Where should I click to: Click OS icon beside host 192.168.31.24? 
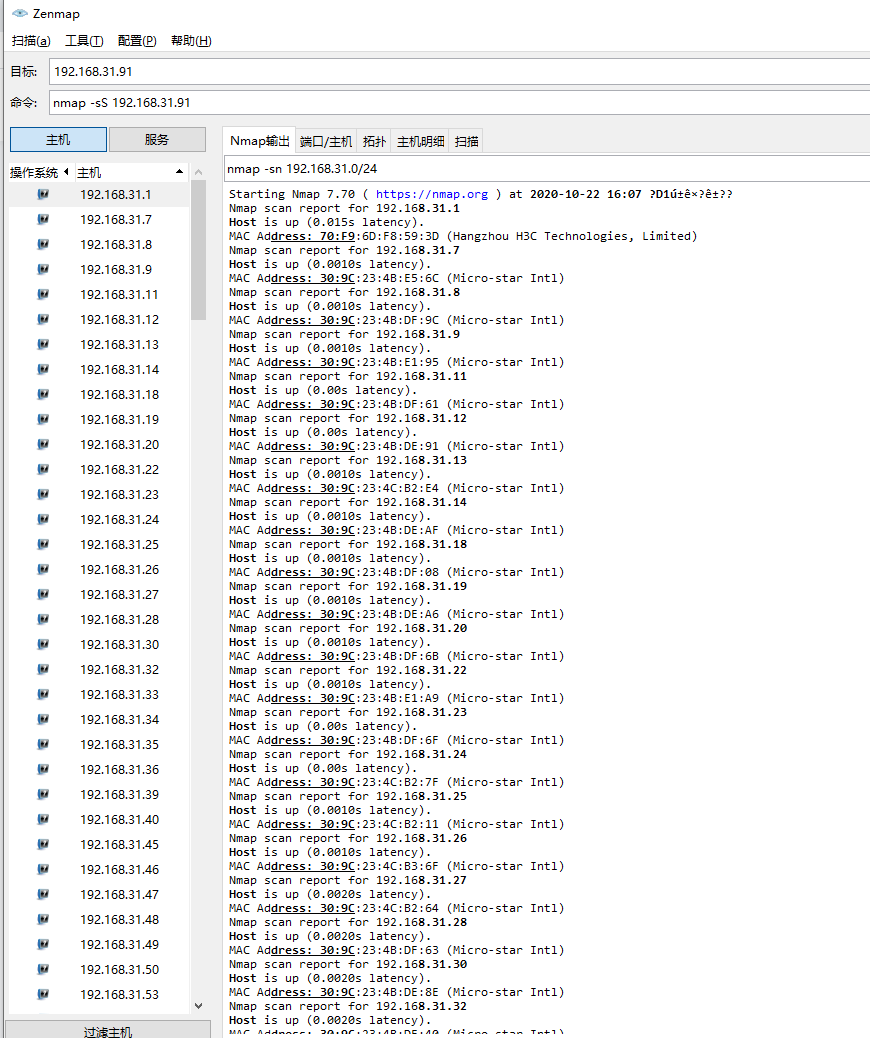pyautogui.click(x=43, y=519)
